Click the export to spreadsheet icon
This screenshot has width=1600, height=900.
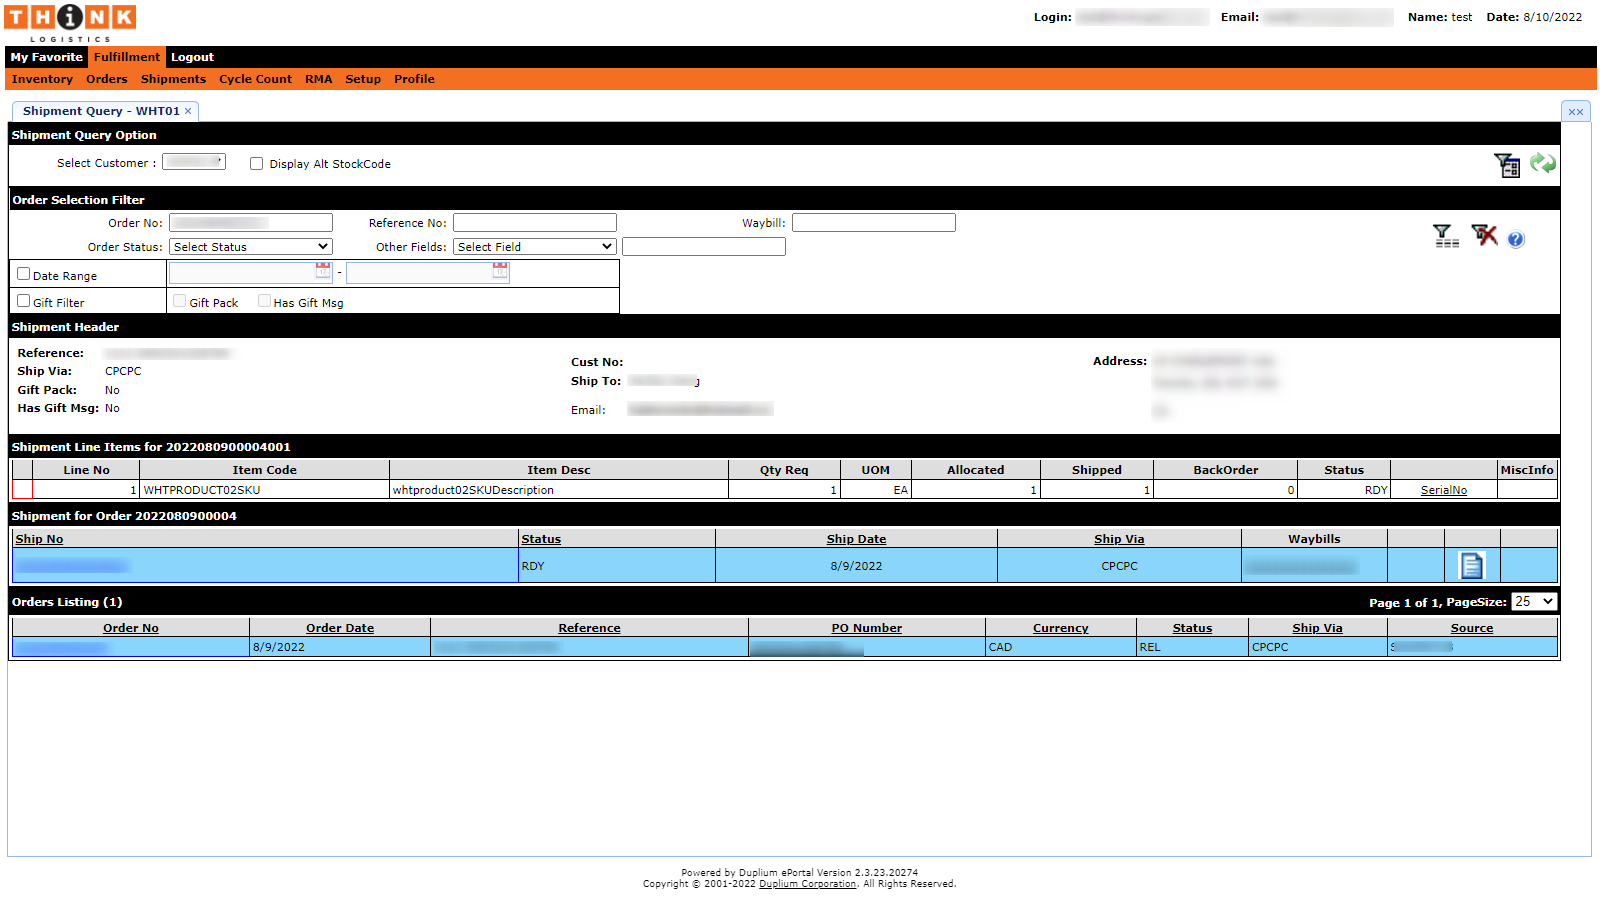coord(1507,165)
